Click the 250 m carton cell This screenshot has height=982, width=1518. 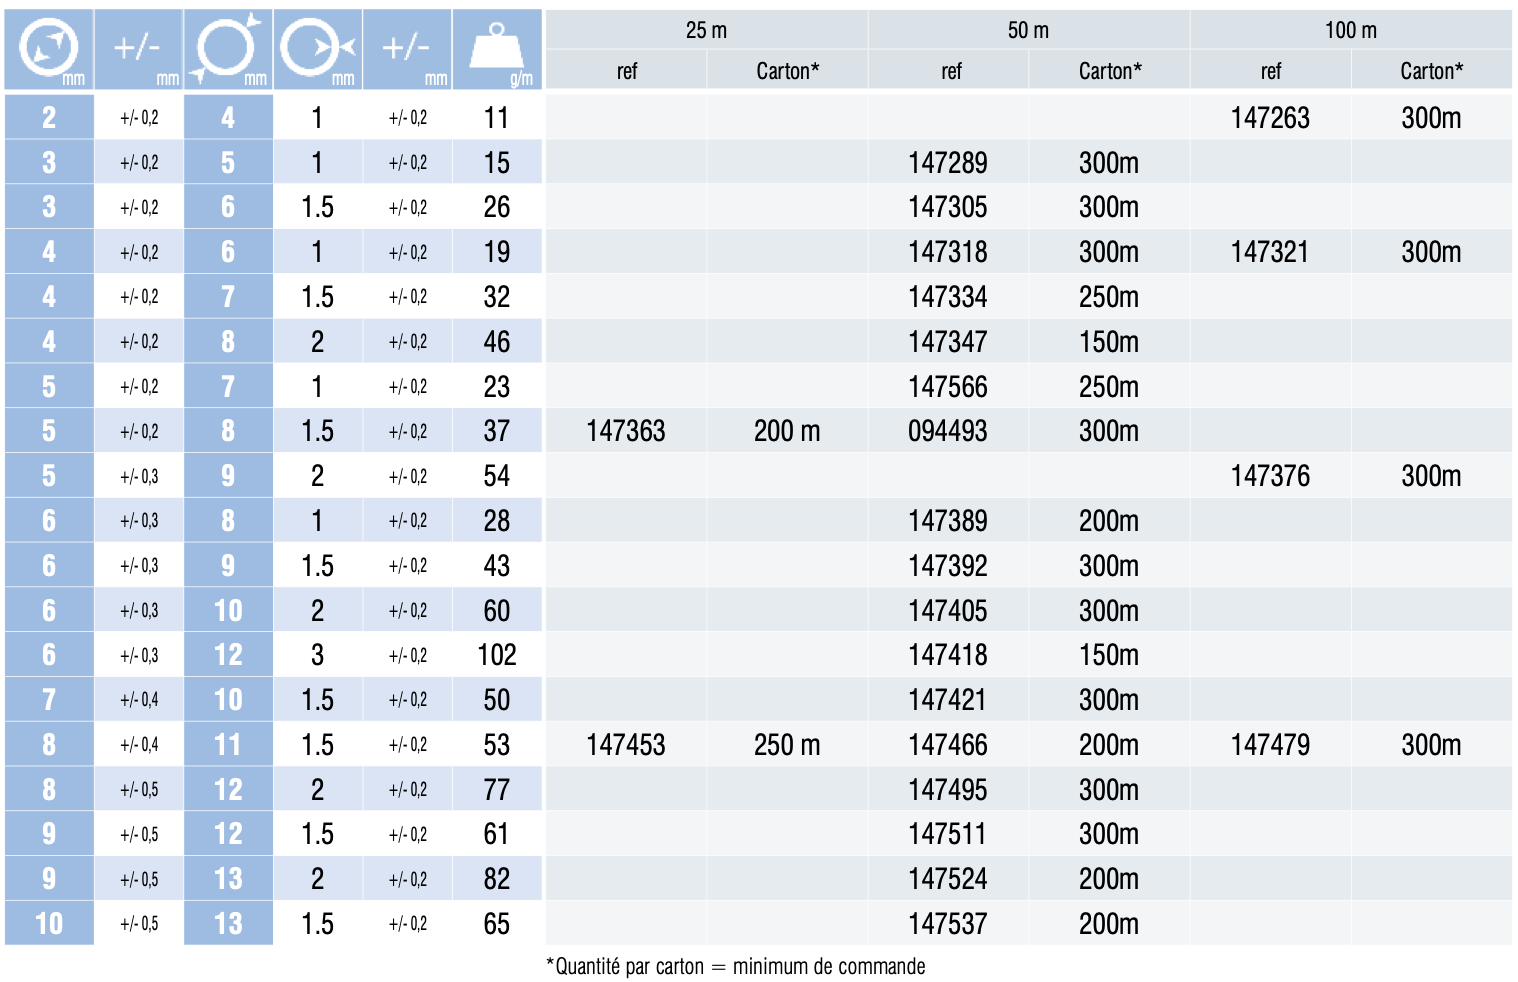(787, 745)
